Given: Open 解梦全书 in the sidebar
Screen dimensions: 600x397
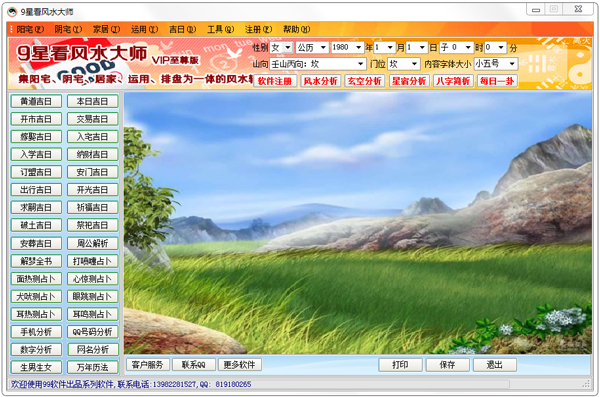Looking at the screenshot, I should coord(36,261).
